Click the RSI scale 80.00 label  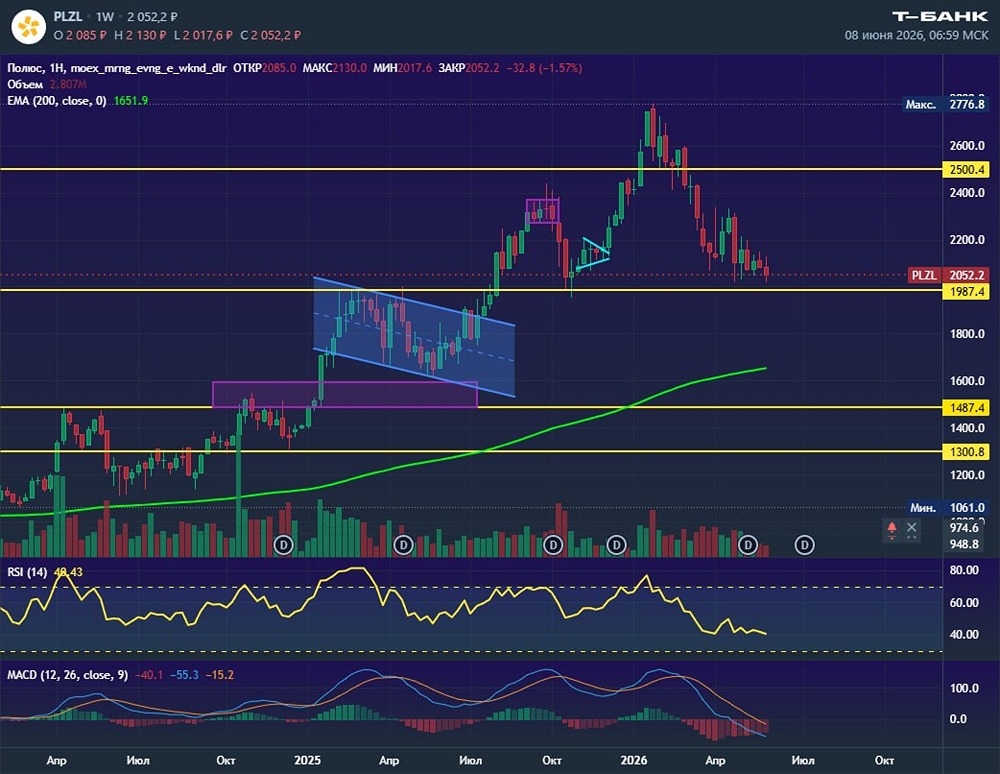tap(964, 570)
